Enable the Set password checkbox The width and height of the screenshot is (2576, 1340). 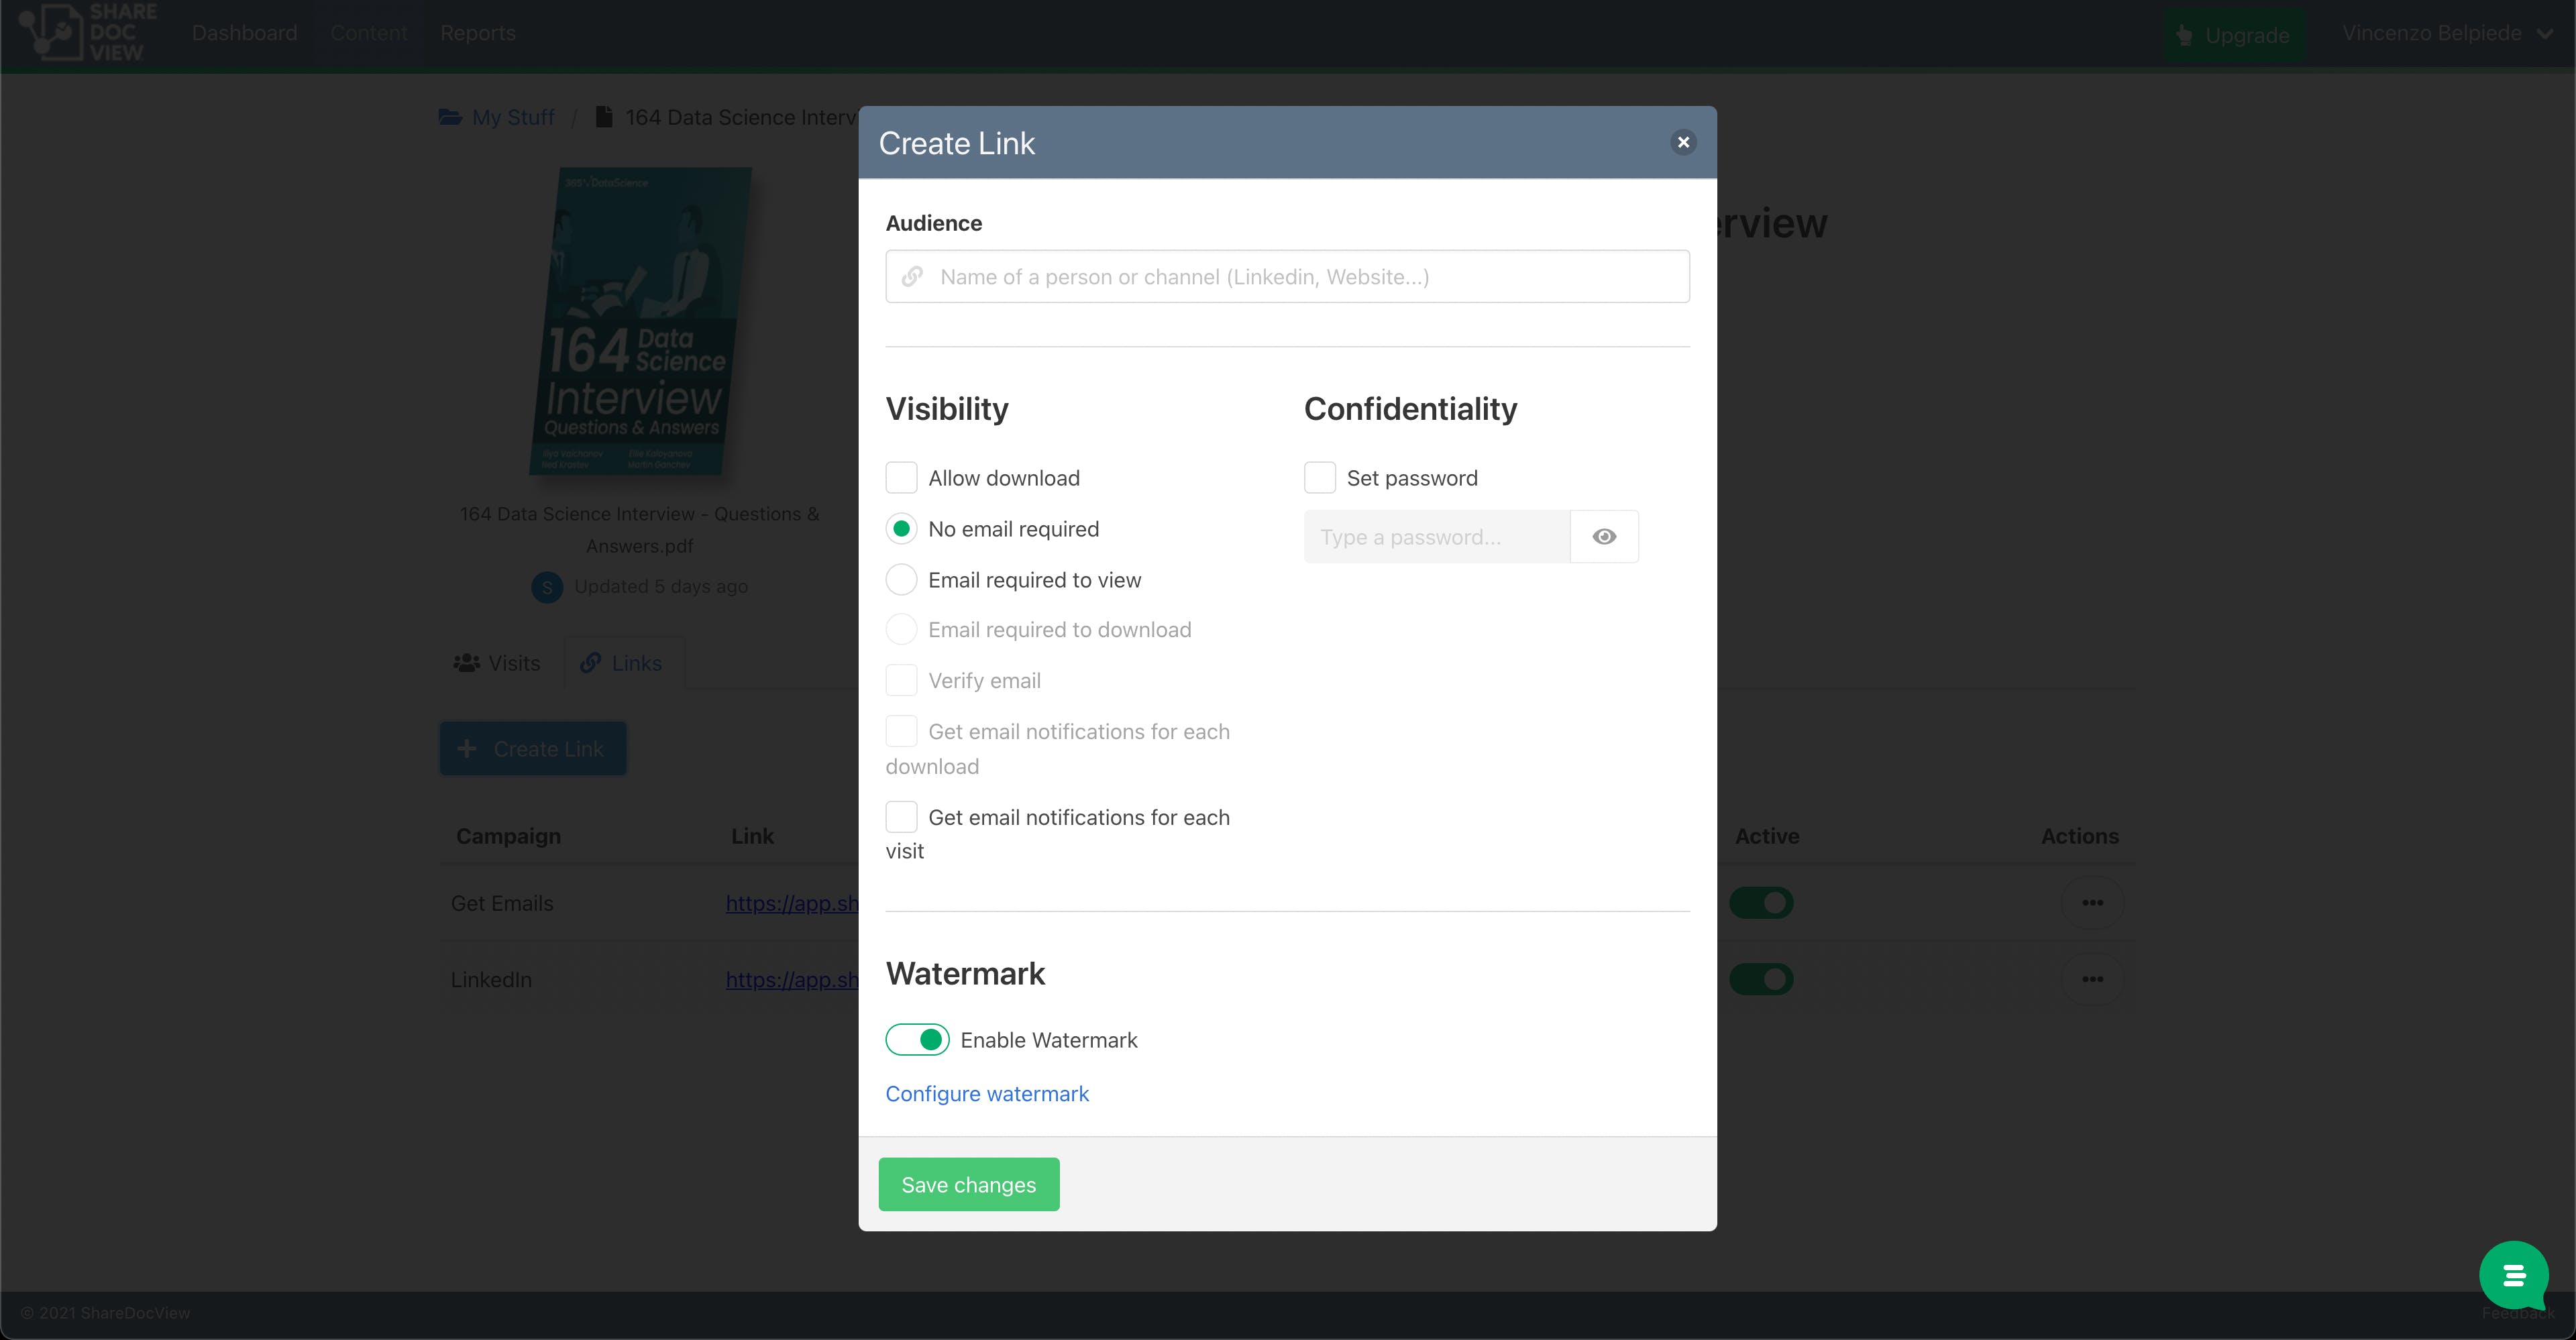[x=1319, y=478]
